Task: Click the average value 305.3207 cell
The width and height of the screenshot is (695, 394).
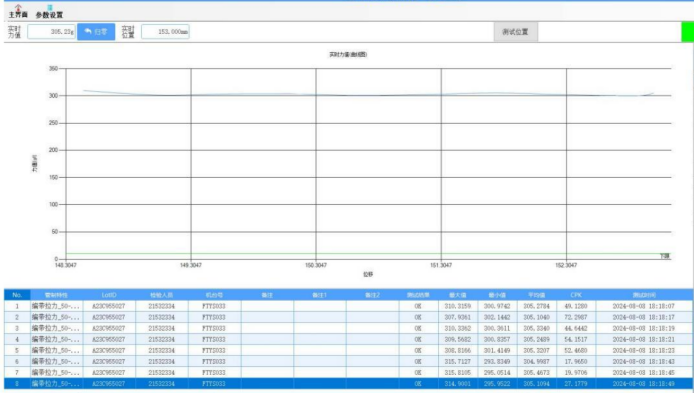Action: tap(536, 351)
